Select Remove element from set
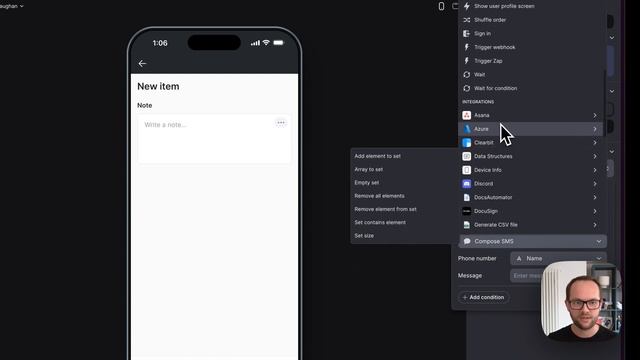Viewport: 640px width, 360px height. pyautogui.click(x=385, y=209)
